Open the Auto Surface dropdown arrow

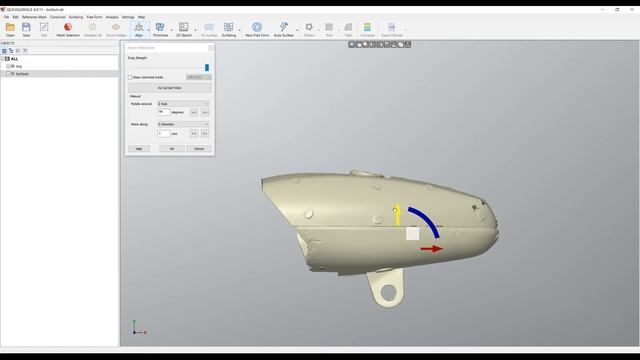297,30
